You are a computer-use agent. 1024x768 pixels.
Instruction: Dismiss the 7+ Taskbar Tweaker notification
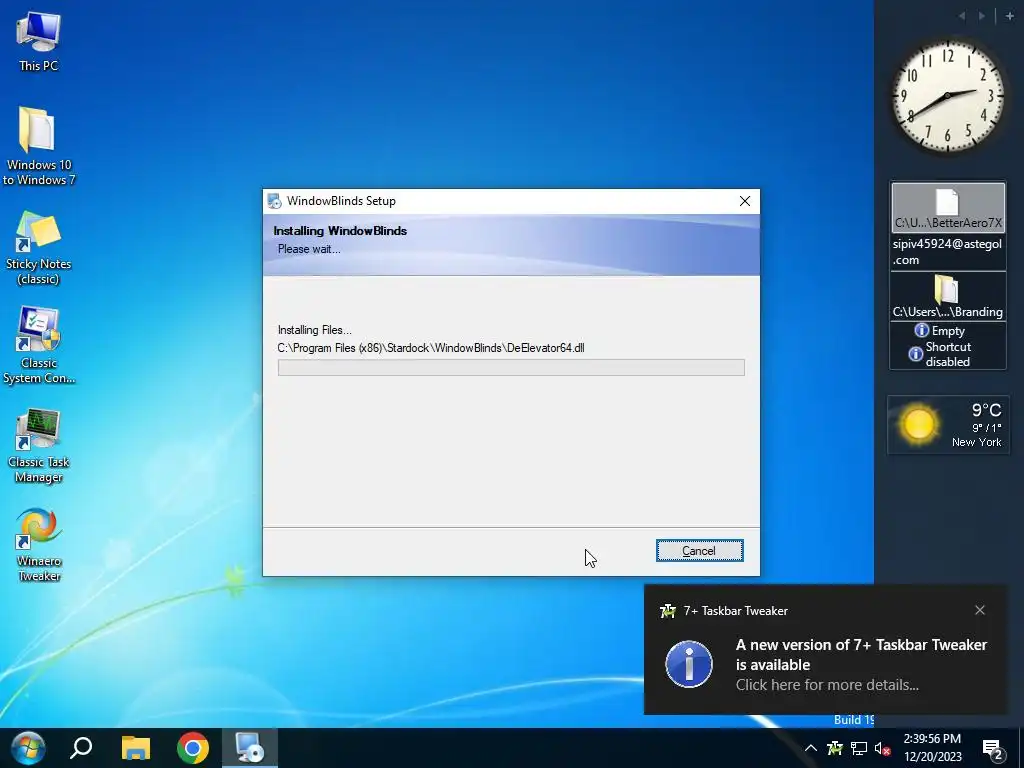[x=980, y=610]
